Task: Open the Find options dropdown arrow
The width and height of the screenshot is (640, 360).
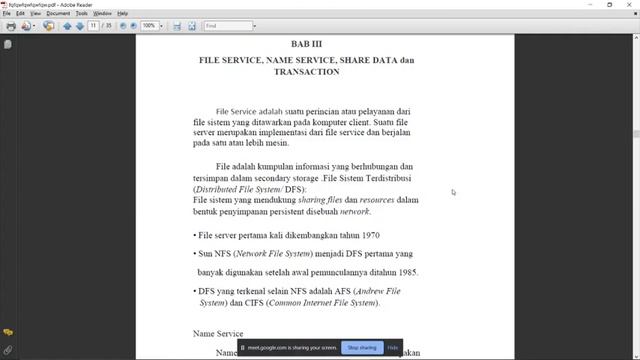Action: [x=255, y=26]
